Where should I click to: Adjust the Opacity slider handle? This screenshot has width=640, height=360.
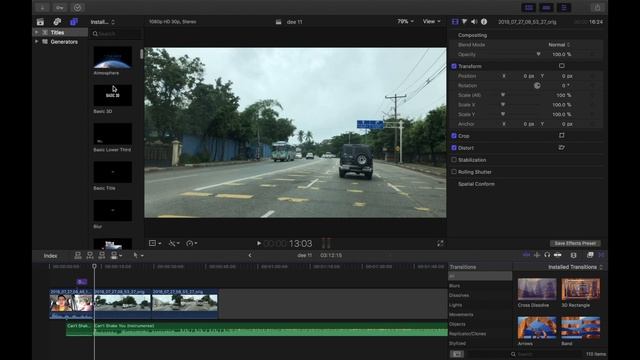[x=538, y=54]
